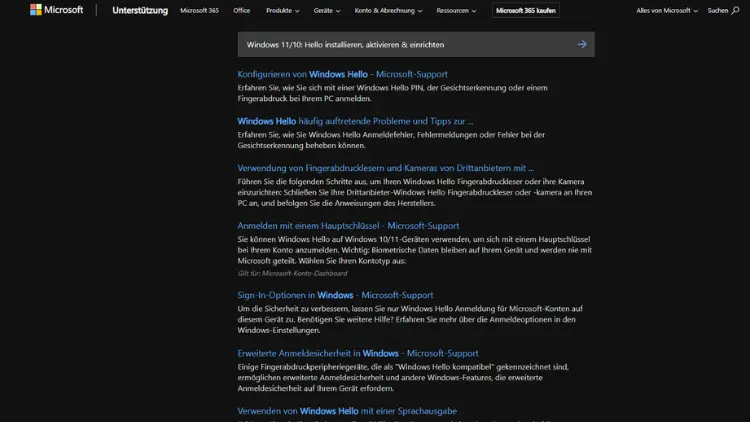Open Verwenden von Windows Hello mit Sprachausgabe

347,411
